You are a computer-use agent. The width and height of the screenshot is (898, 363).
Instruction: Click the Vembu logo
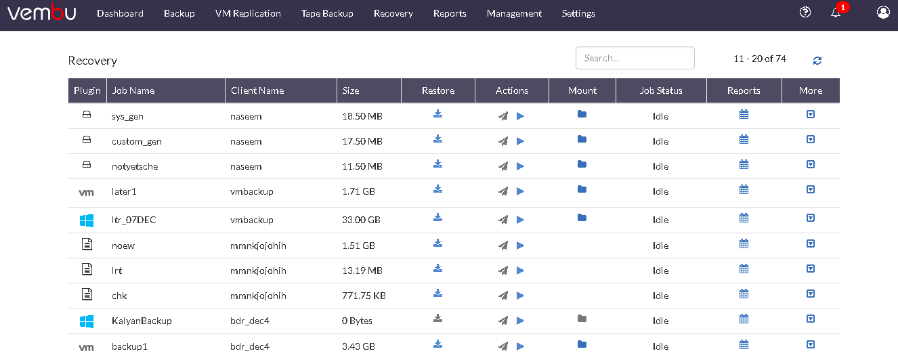click(41, 14)
